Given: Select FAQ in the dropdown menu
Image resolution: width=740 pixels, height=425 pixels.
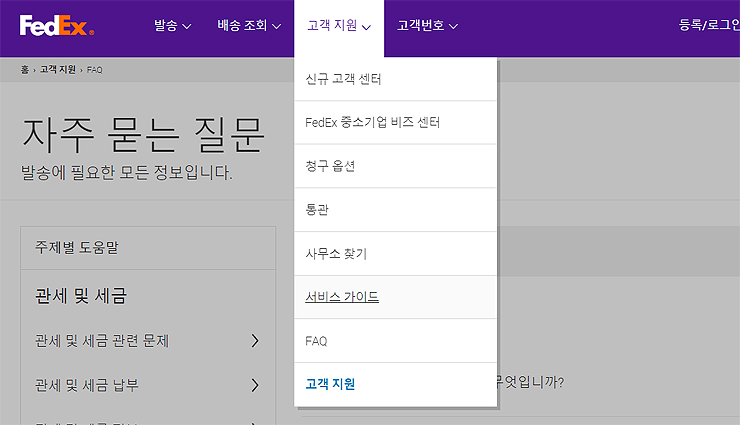Looking at the screenshot, I should (395, 341).
